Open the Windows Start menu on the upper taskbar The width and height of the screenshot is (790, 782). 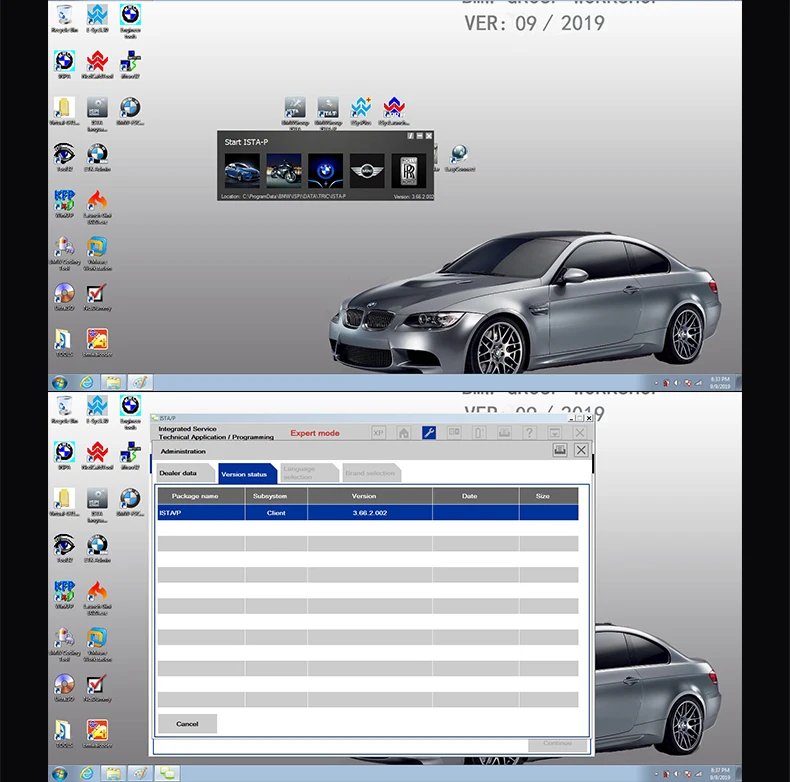(60, 382)
